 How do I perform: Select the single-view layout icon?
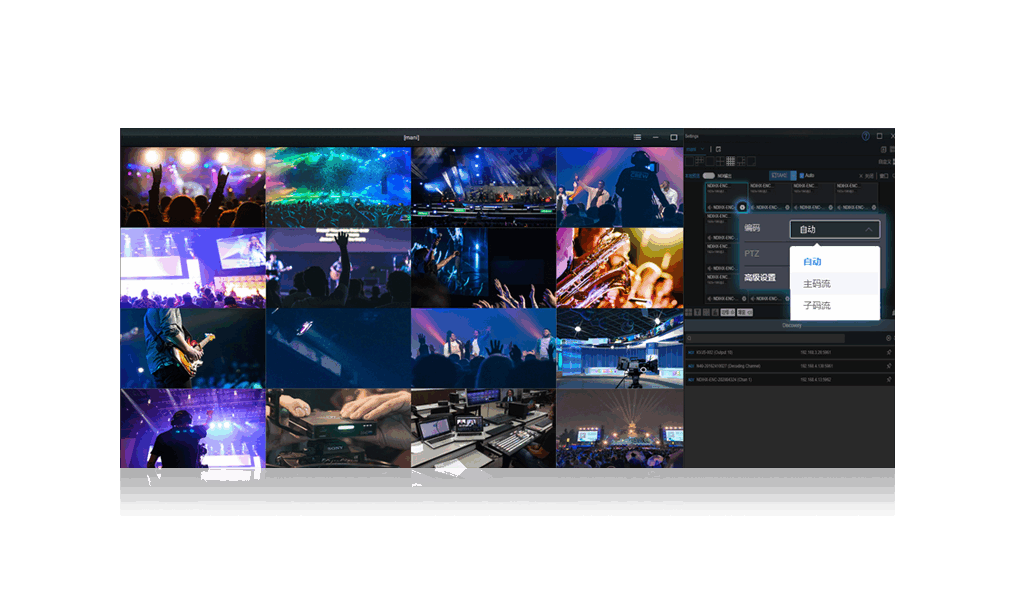point(691,161)
